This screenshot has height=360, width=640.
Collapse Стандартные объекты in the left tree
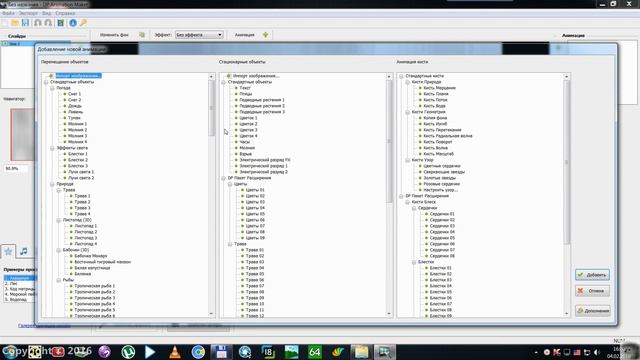46,82
